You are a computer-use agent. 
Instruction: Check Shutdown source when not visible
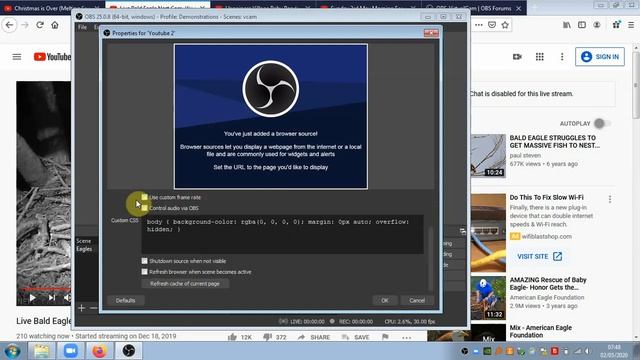144,261
